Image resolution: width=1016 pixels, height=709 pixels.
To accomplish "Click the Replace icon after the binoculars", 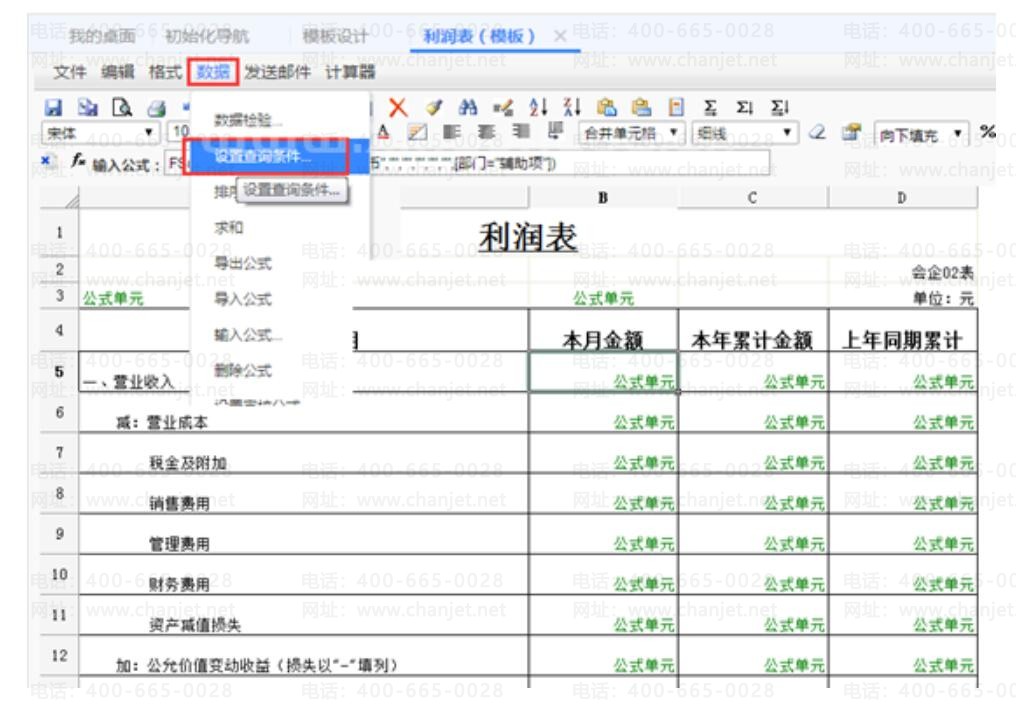I will tap(502, 108).
